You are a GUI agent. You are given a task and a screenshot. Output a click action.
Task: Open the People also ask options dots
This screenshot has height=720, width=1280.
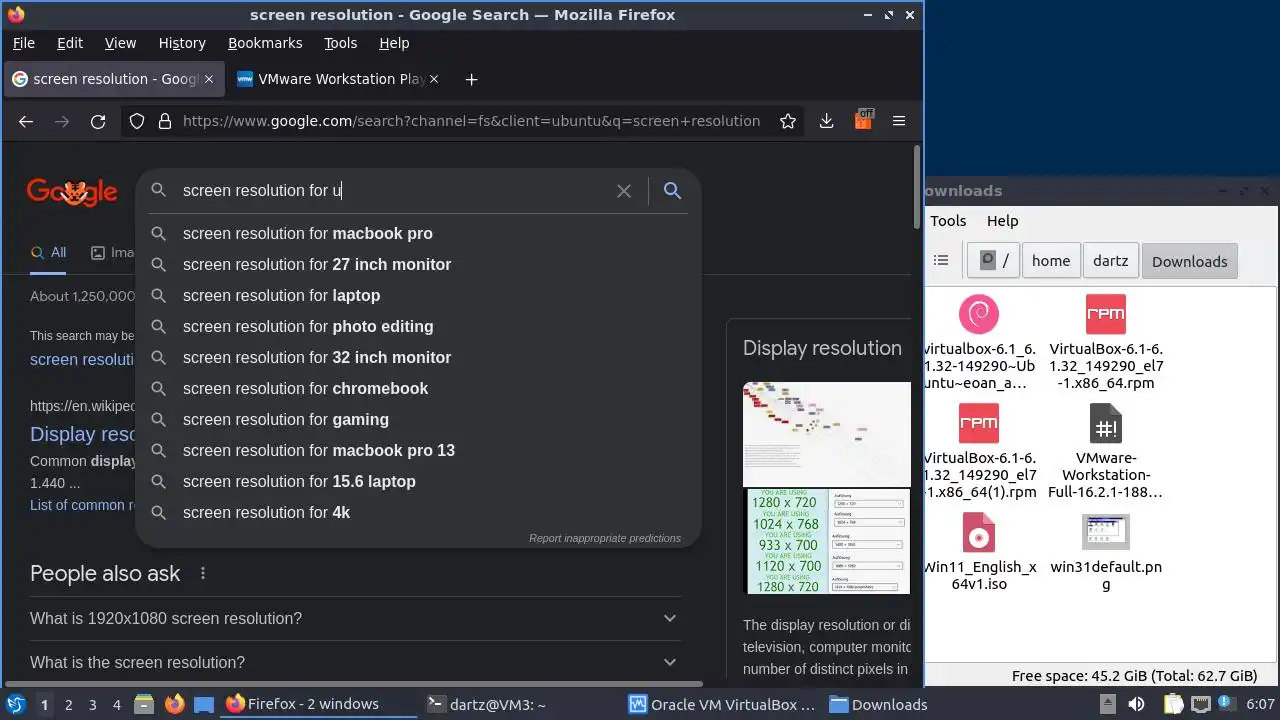[203, 573]
